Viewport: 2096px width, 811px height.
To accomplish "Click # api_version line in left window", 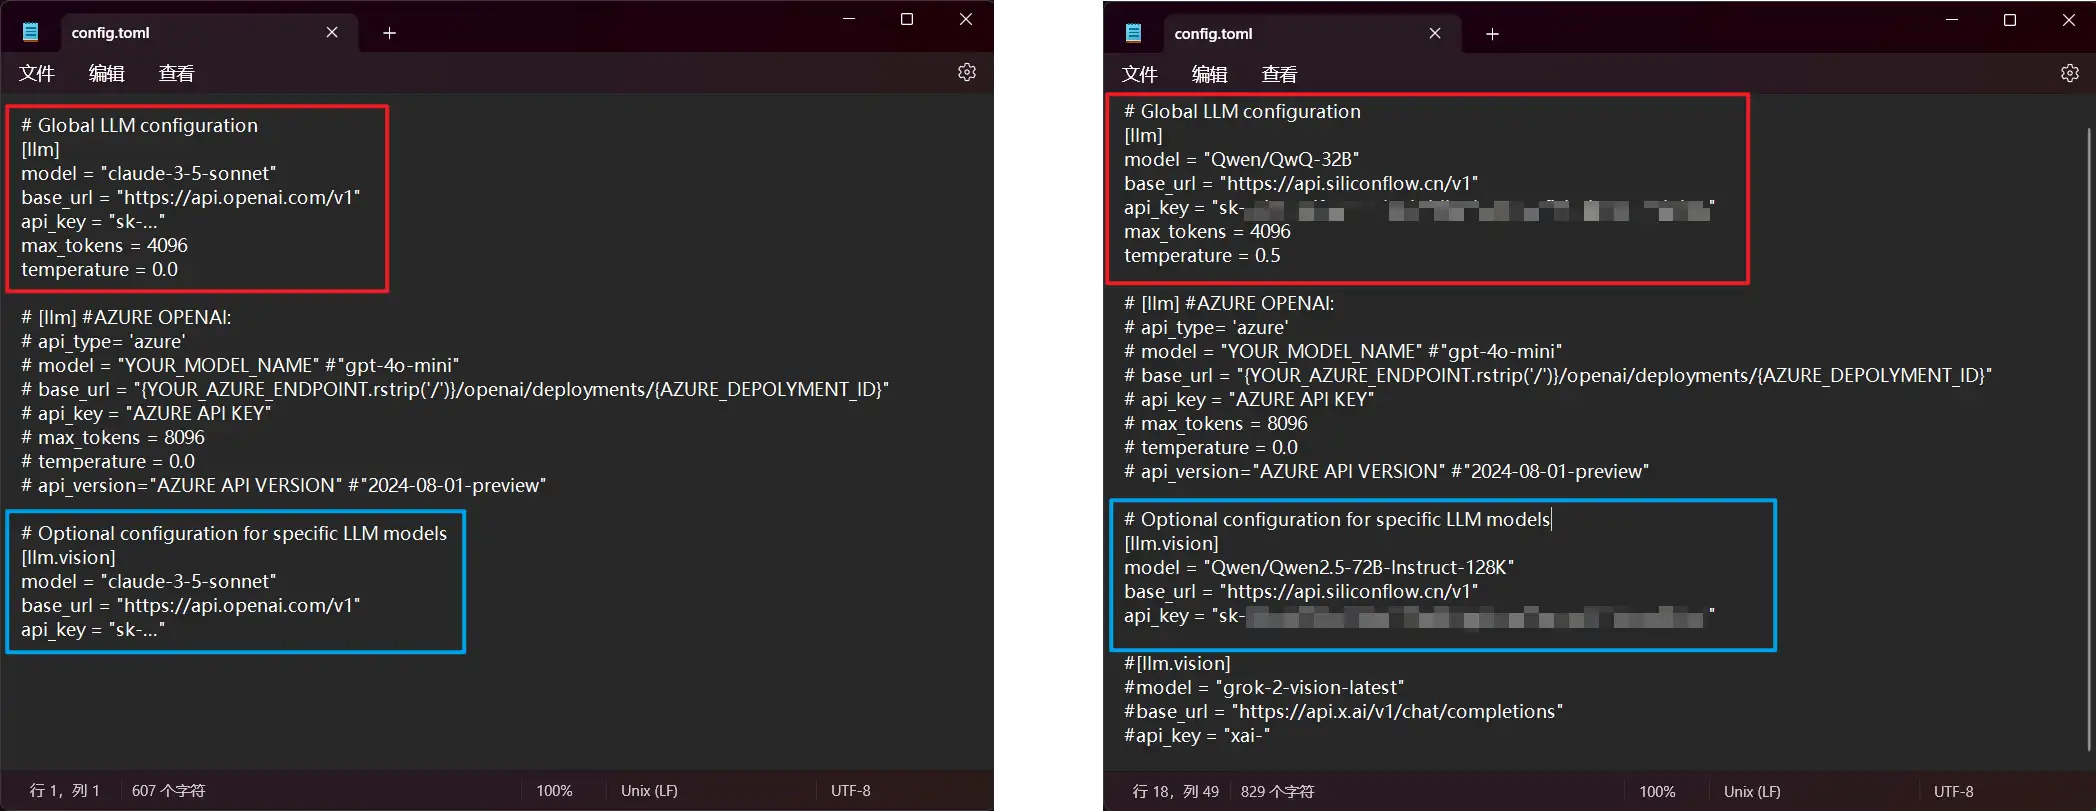I will (x=284, y=485).
